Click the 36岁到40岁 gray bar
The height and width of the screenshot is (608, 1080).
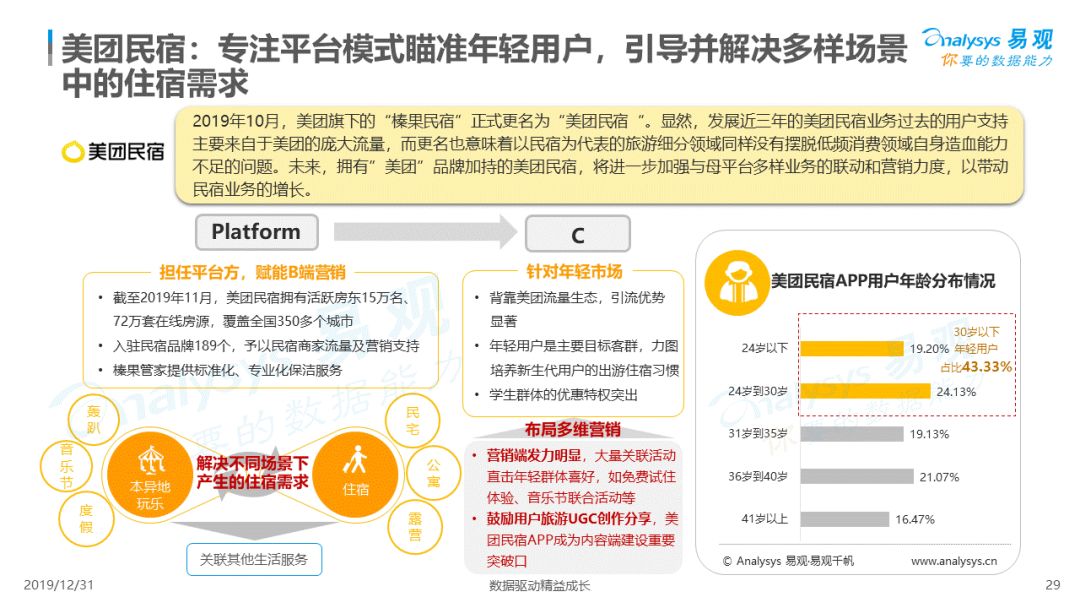(x=857, y=476)
